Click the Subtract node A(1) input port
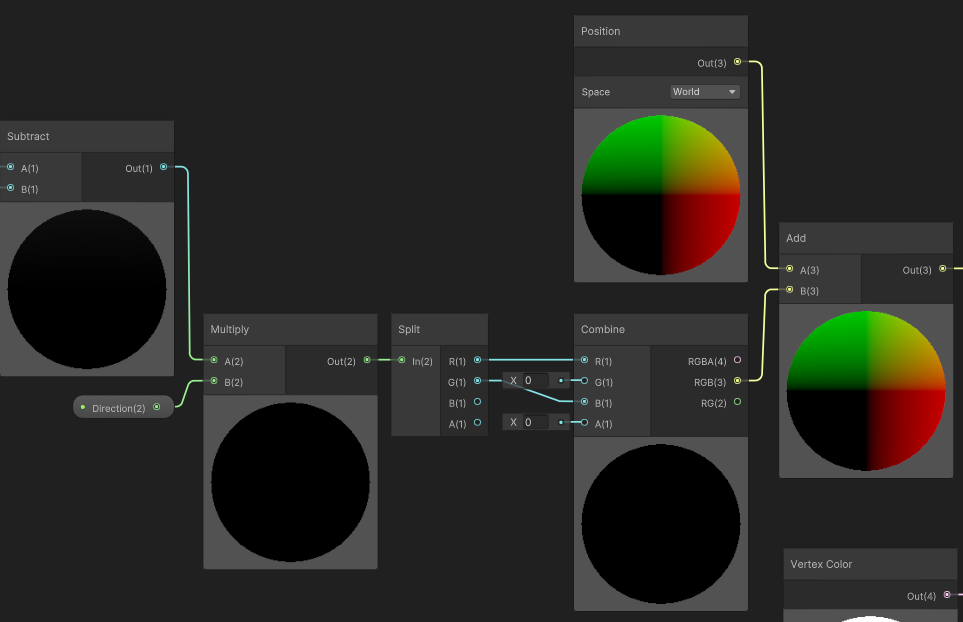 10,167
